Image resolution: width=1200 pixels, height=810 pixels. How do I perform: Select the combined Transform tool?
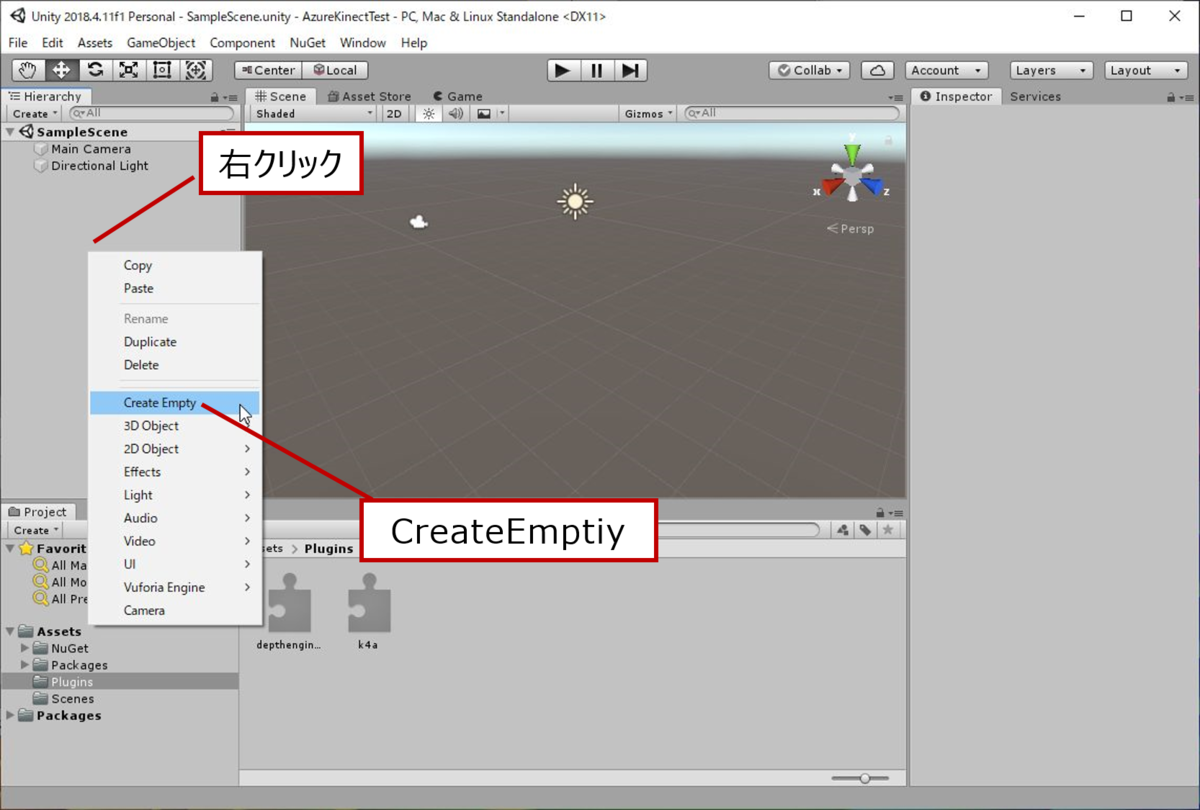coord(196,70)
